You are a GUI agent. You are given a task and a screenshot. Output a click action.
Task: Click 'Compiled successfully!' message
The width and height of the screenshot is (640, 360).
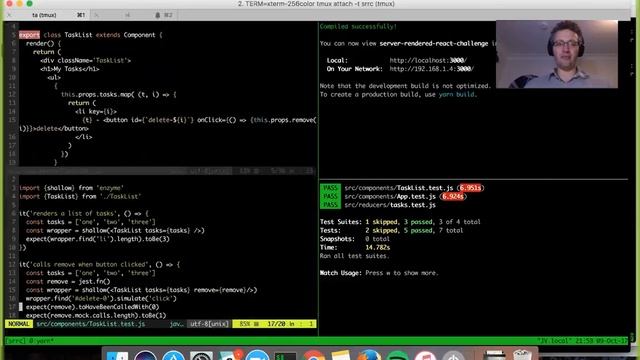point(358,27)
